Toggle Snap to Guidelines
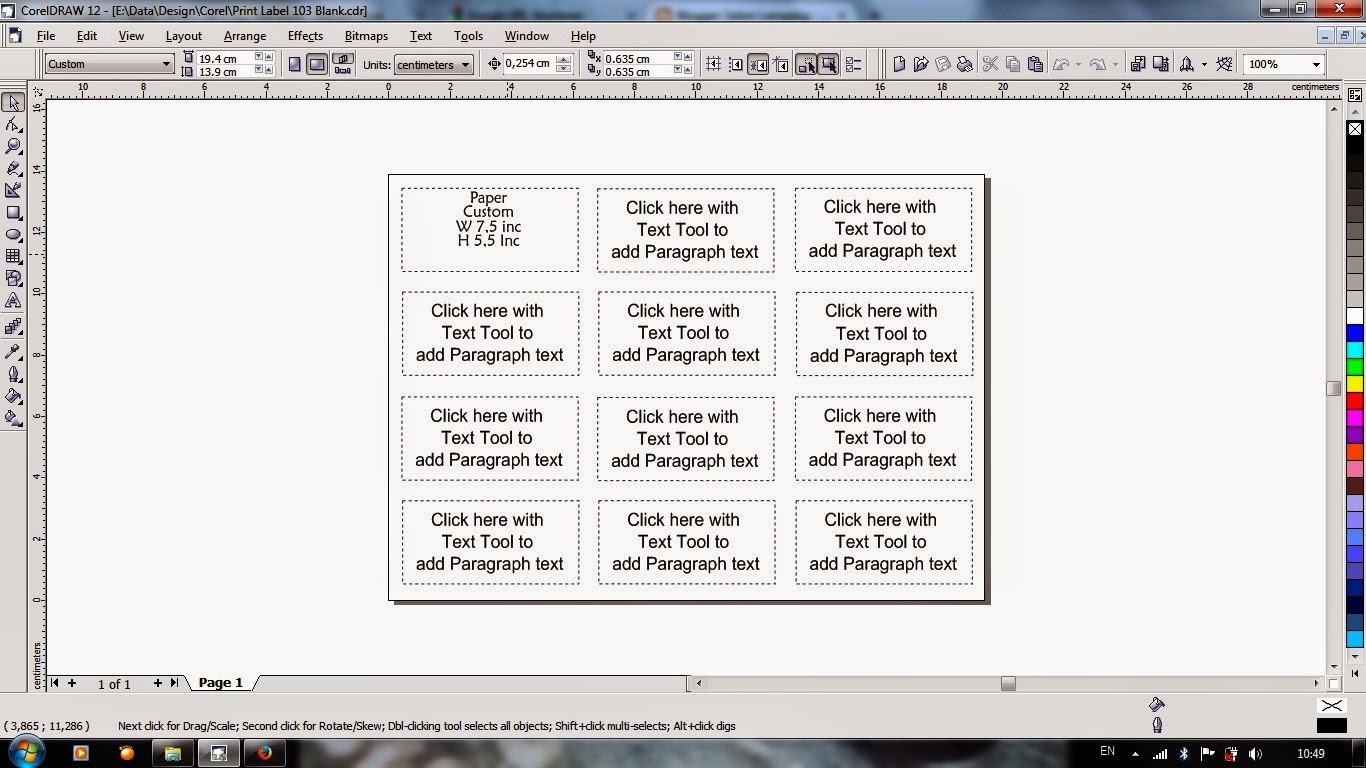This screenshot has width=1366, height=768. pyautogui.click(x=736, y=63)
